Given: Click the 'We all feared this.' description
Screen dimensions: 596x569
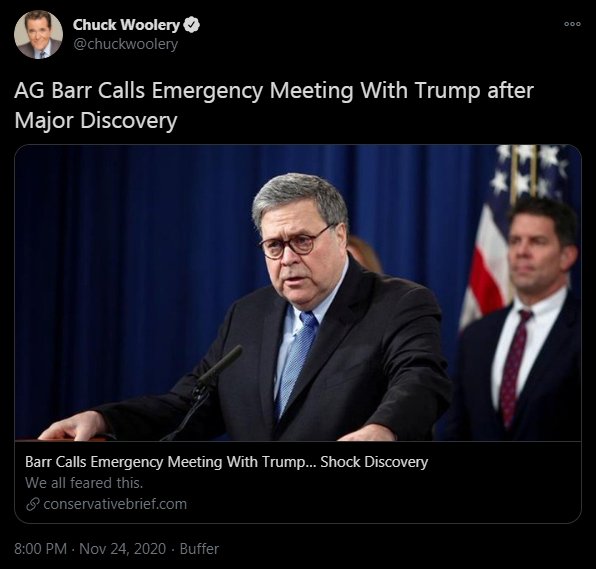Looking at the screenshot, I should tap(84, 483).
